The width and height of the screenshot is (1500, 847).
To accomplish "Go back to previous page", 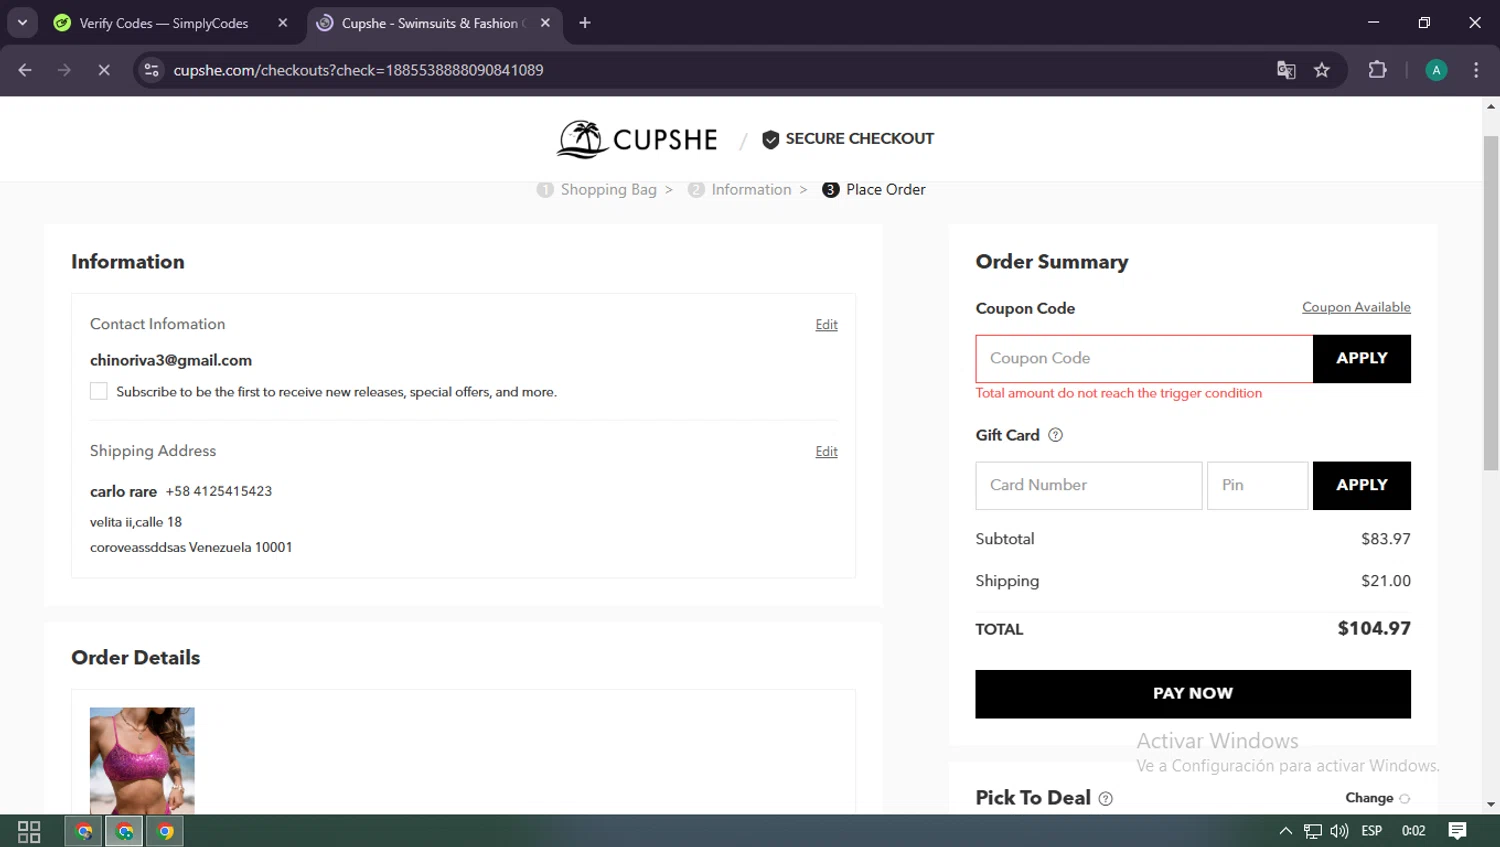I will [x=25, y=70].
